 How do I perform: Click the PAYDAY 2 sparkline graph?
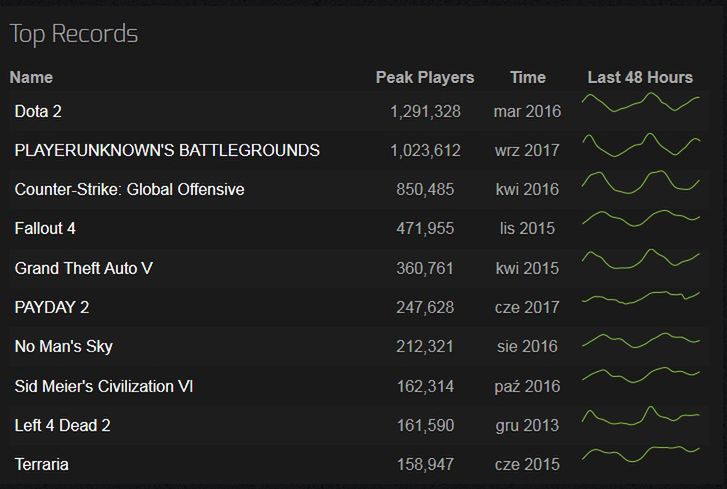click(641, 298)
